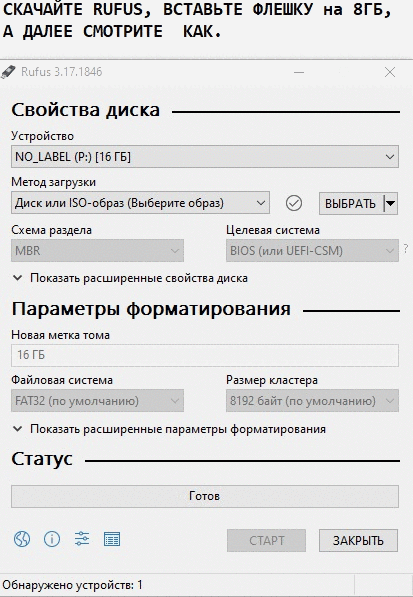Close the Rufus window via X
The height and width of the screenshot is (597, 413).
390,72
